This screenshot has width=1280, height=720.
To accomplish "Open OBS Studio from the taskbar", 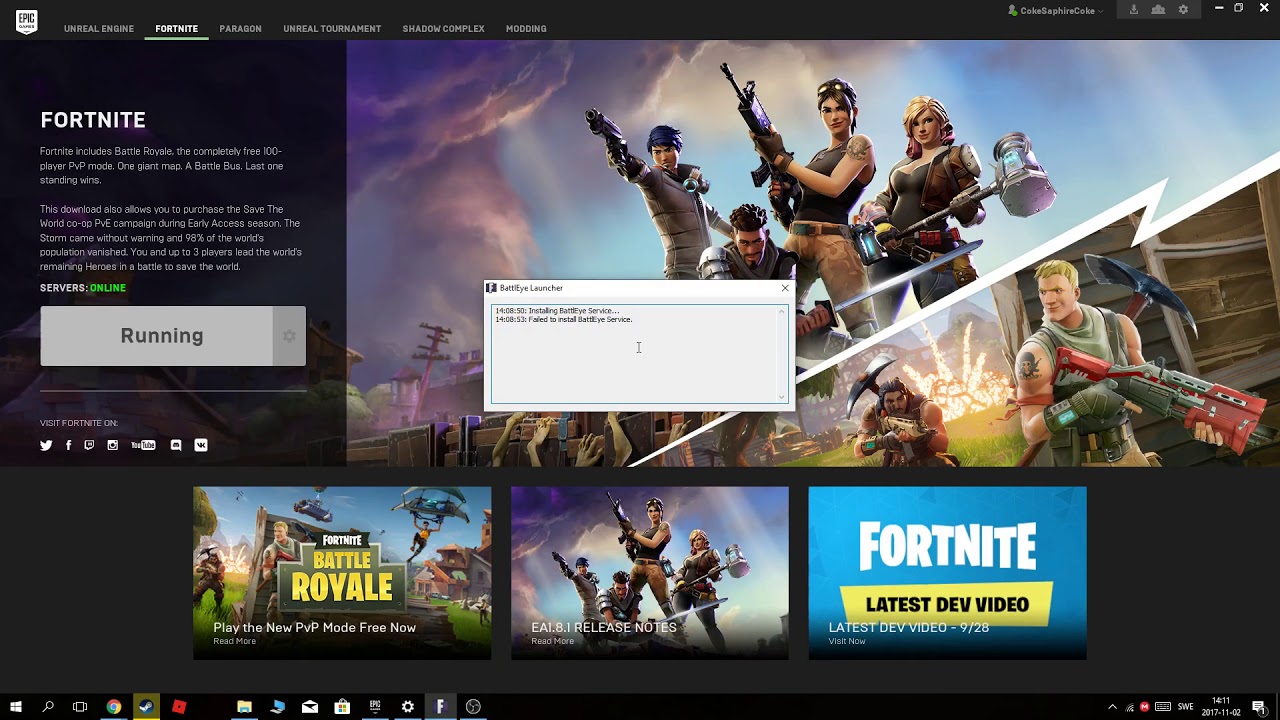I will tap(473, 707).
